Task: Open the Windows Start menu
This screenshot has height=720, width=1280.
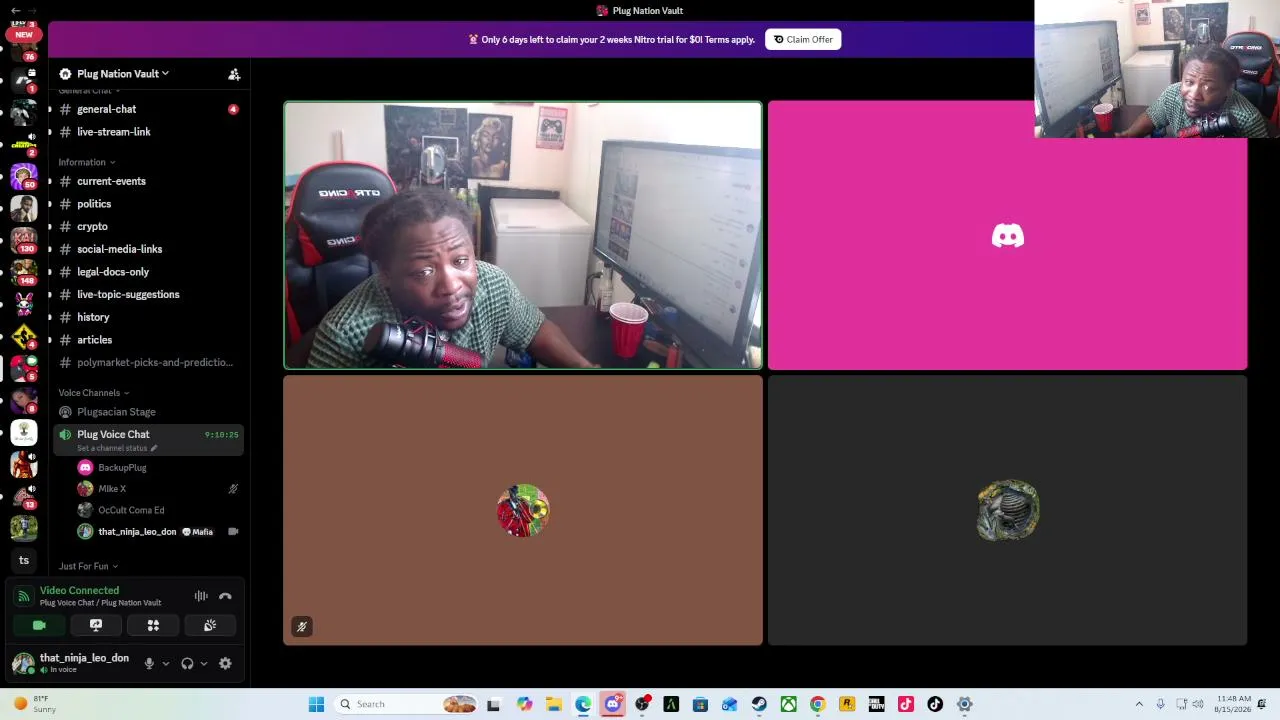Action: (x=316, y=704)
